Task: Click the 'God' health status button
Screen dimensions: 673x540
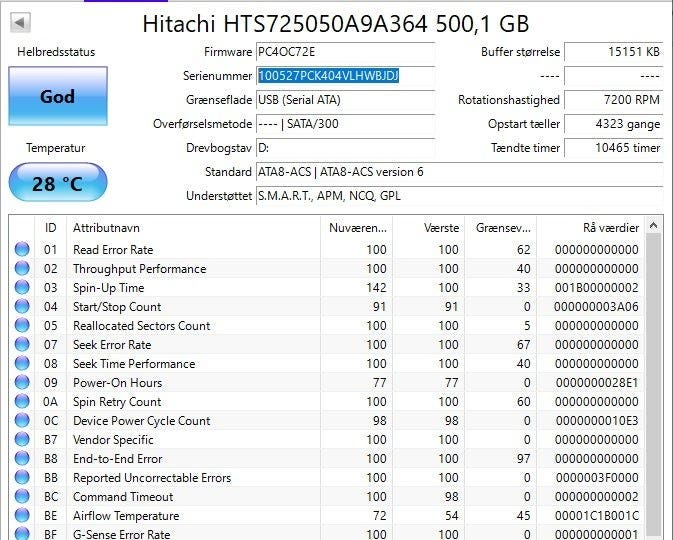Action: click(x=57, y=97)
